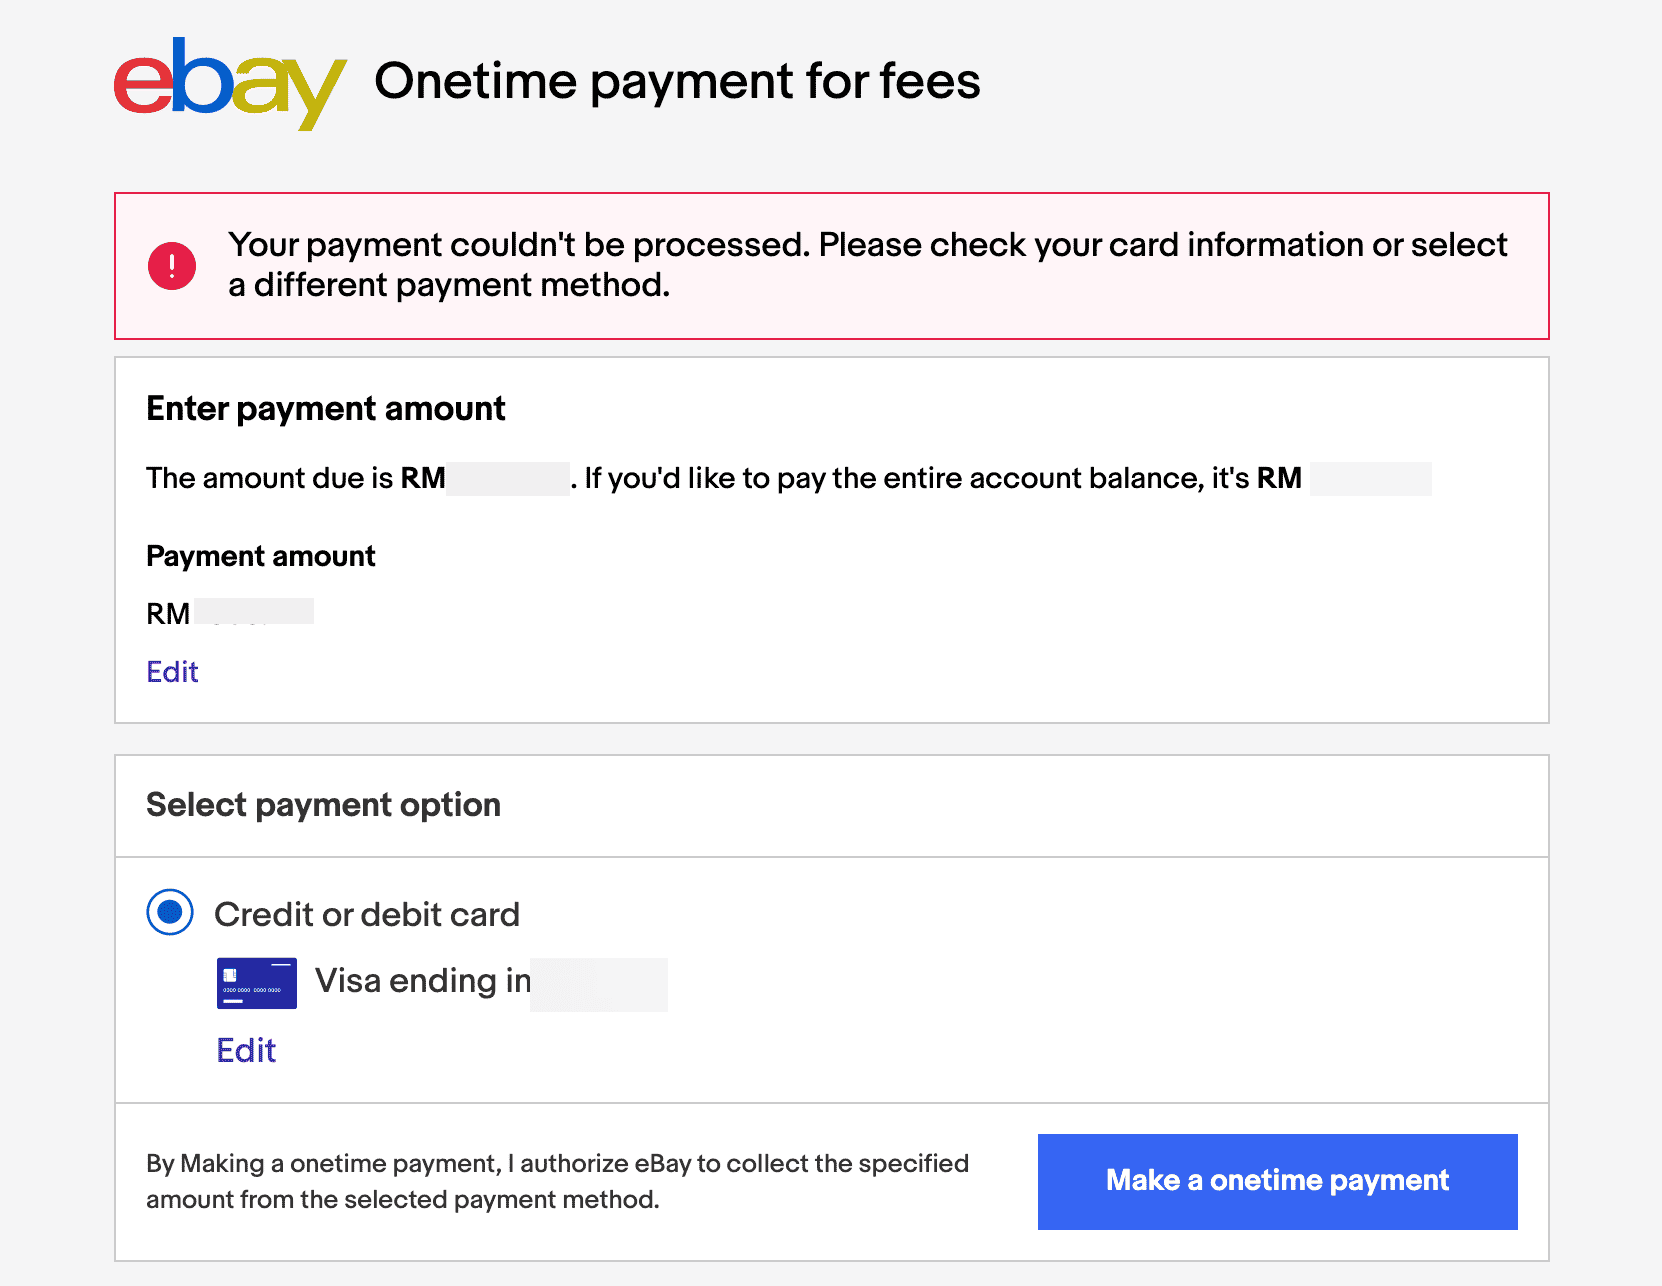
Task: Click the alert icon inside the error banner
Action: tap(171, 264)
